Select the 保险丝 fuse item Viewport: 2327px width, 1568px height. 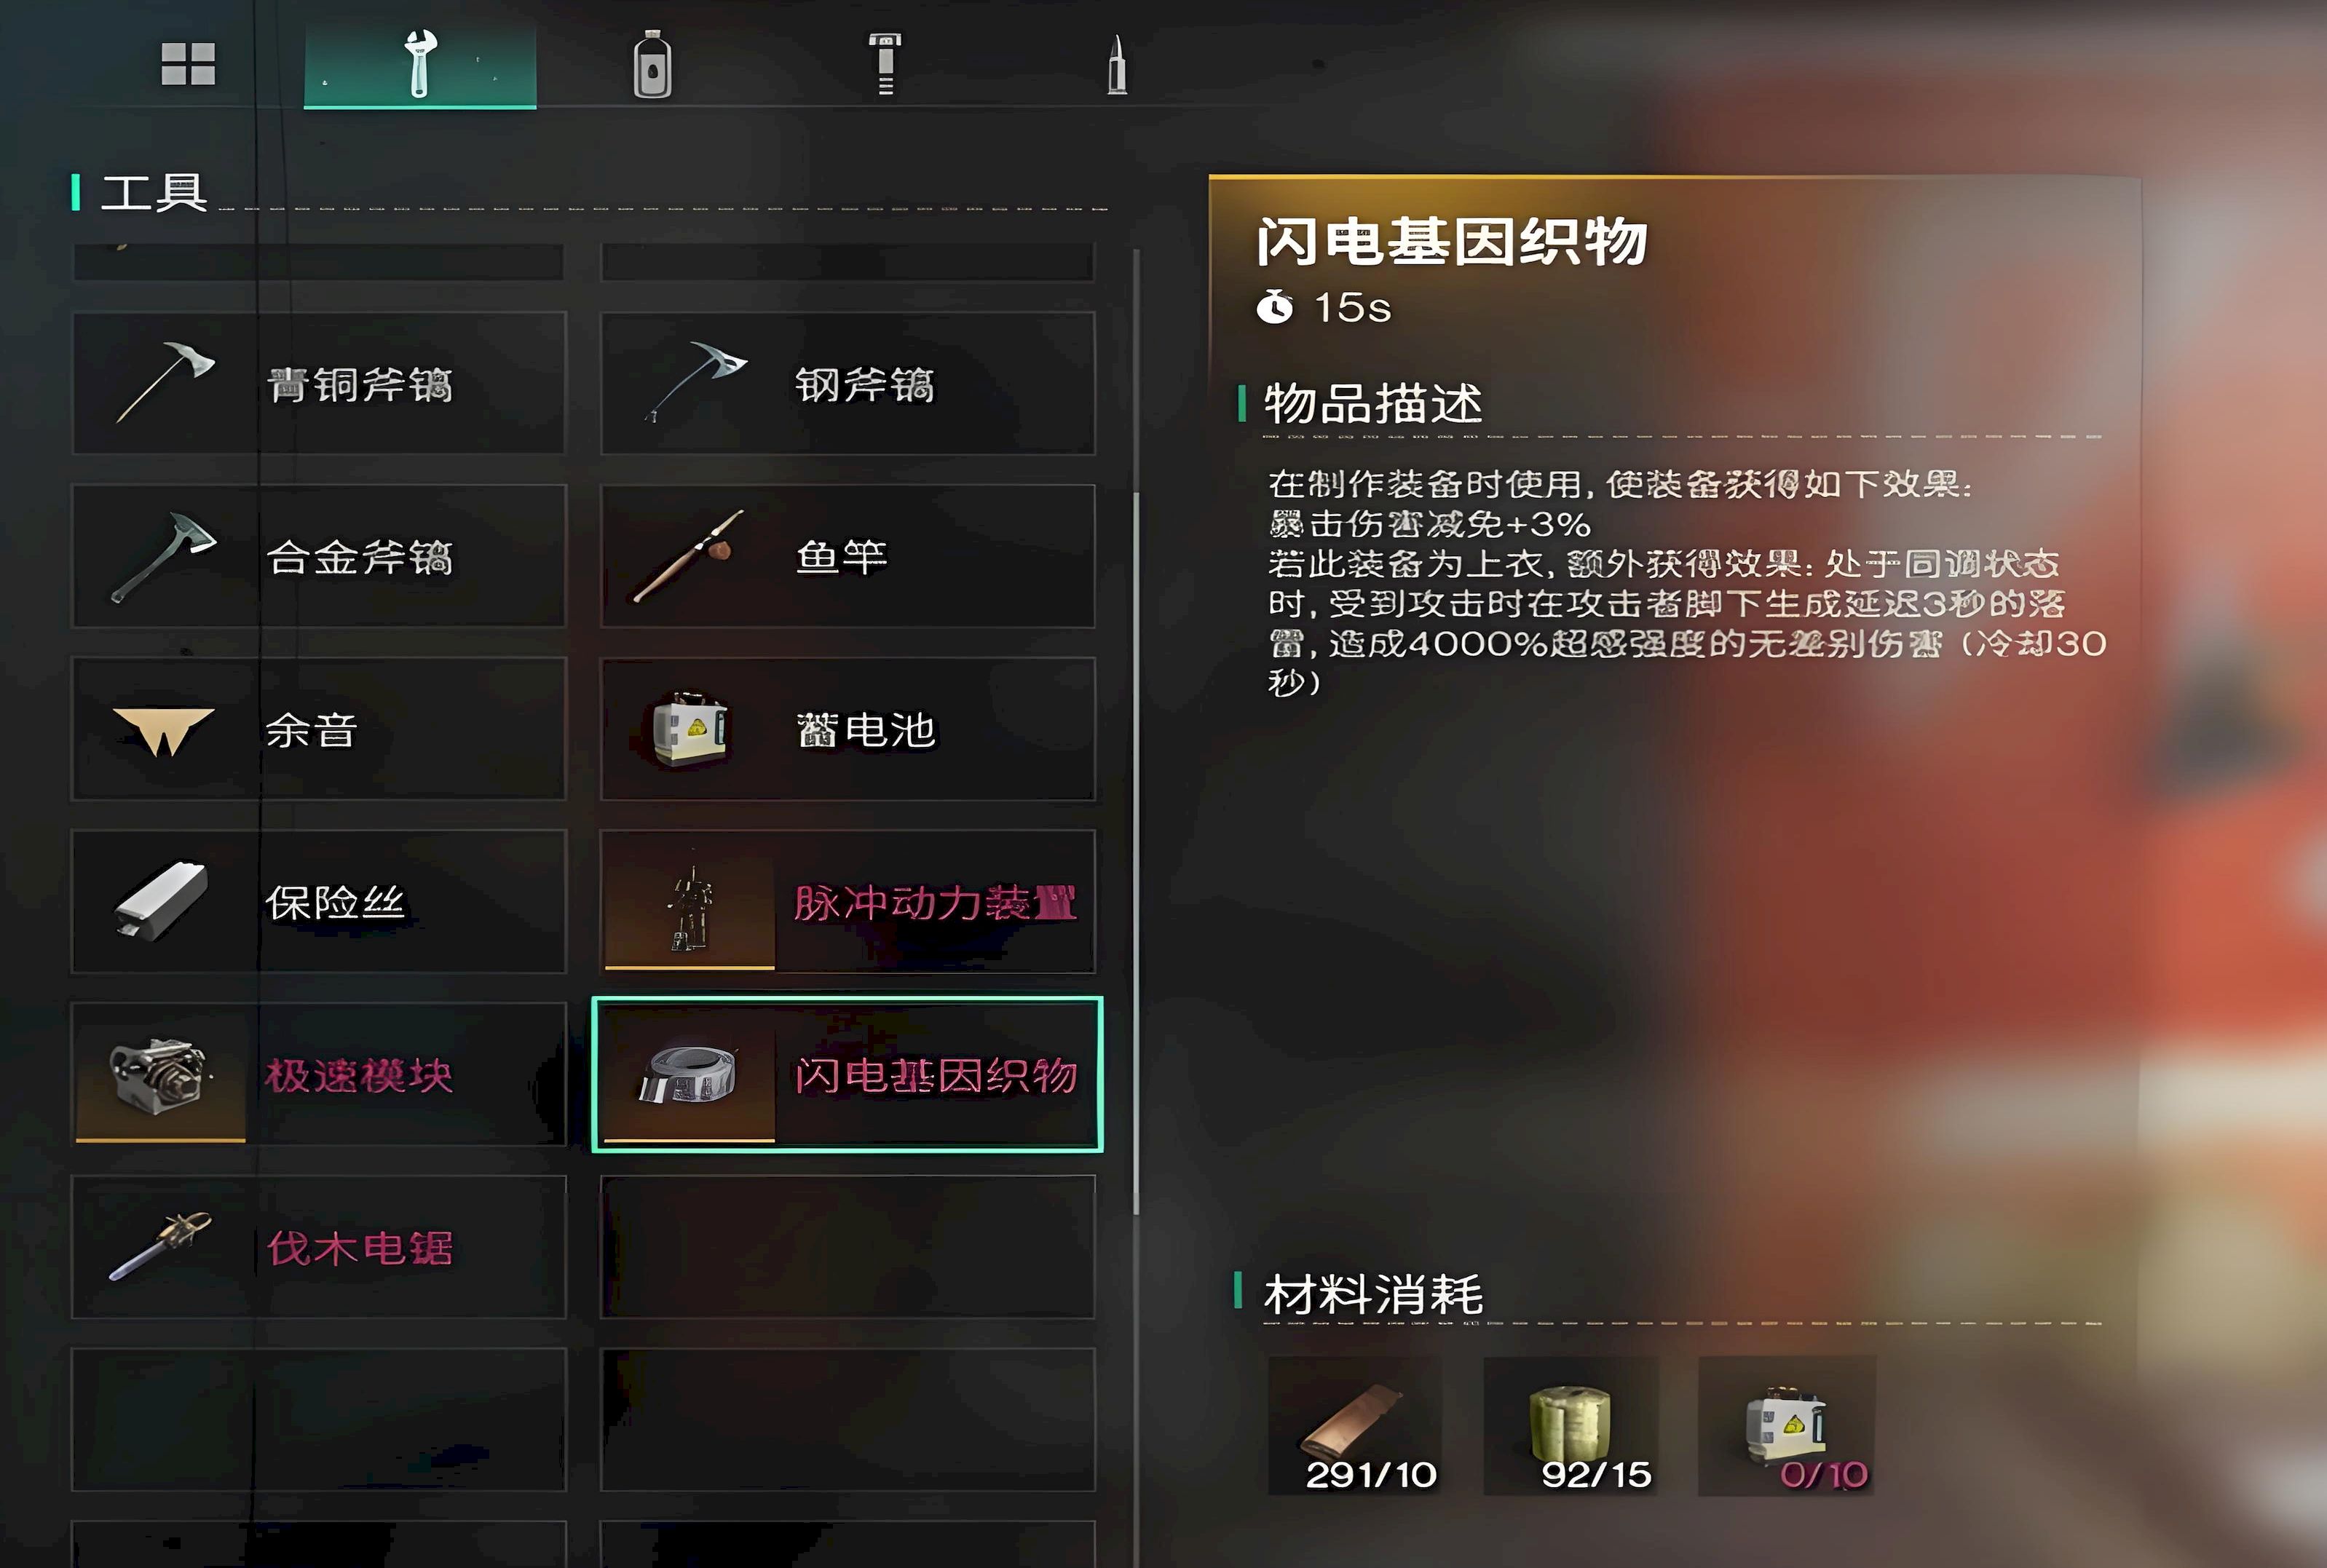click(319, 902)
